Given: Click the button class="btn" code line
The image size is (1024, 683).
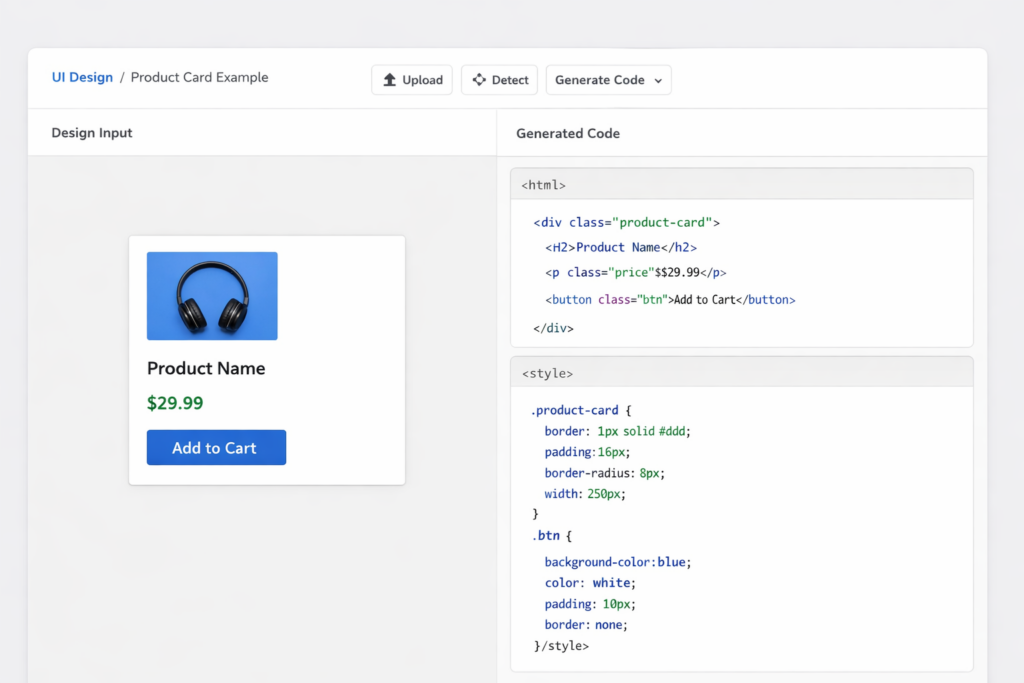Looking at the screenshot, I should 669,299.
